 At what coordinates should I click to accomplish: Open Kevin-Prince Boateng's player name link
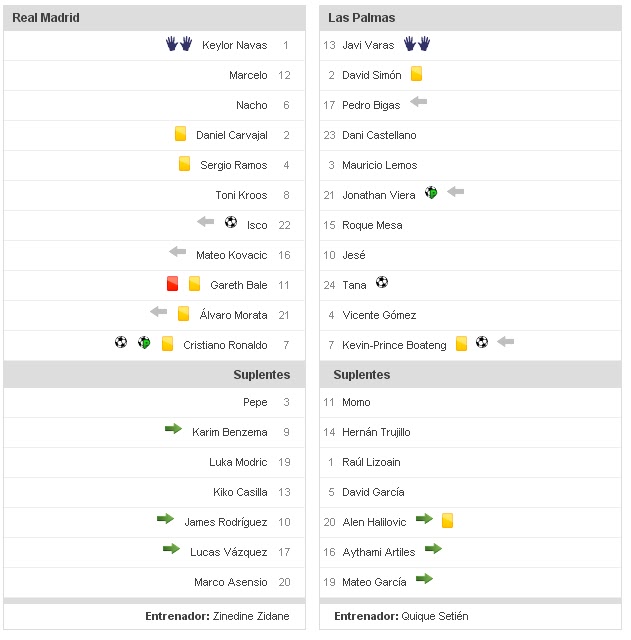[x=394, y=345]
